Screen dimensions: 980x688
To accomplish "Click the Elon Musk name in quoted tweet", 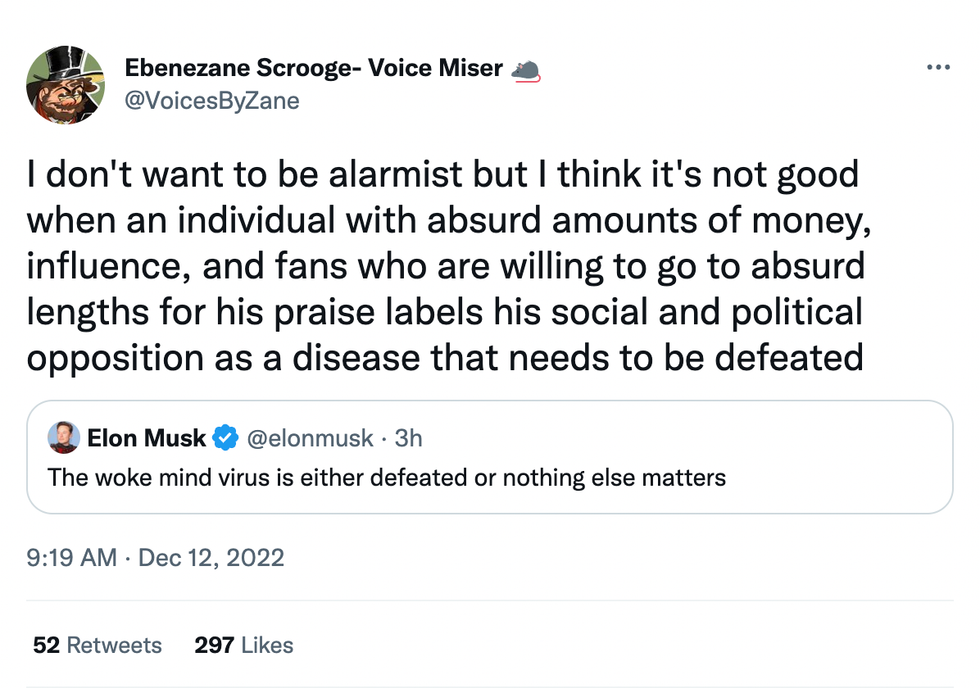I will click(147, 438).
